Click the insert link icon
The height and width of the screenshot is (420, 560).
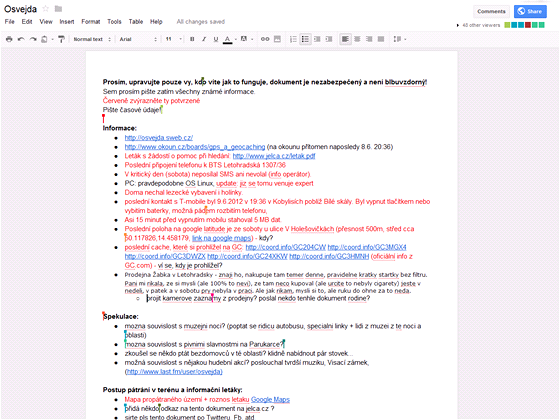(265, 39)
